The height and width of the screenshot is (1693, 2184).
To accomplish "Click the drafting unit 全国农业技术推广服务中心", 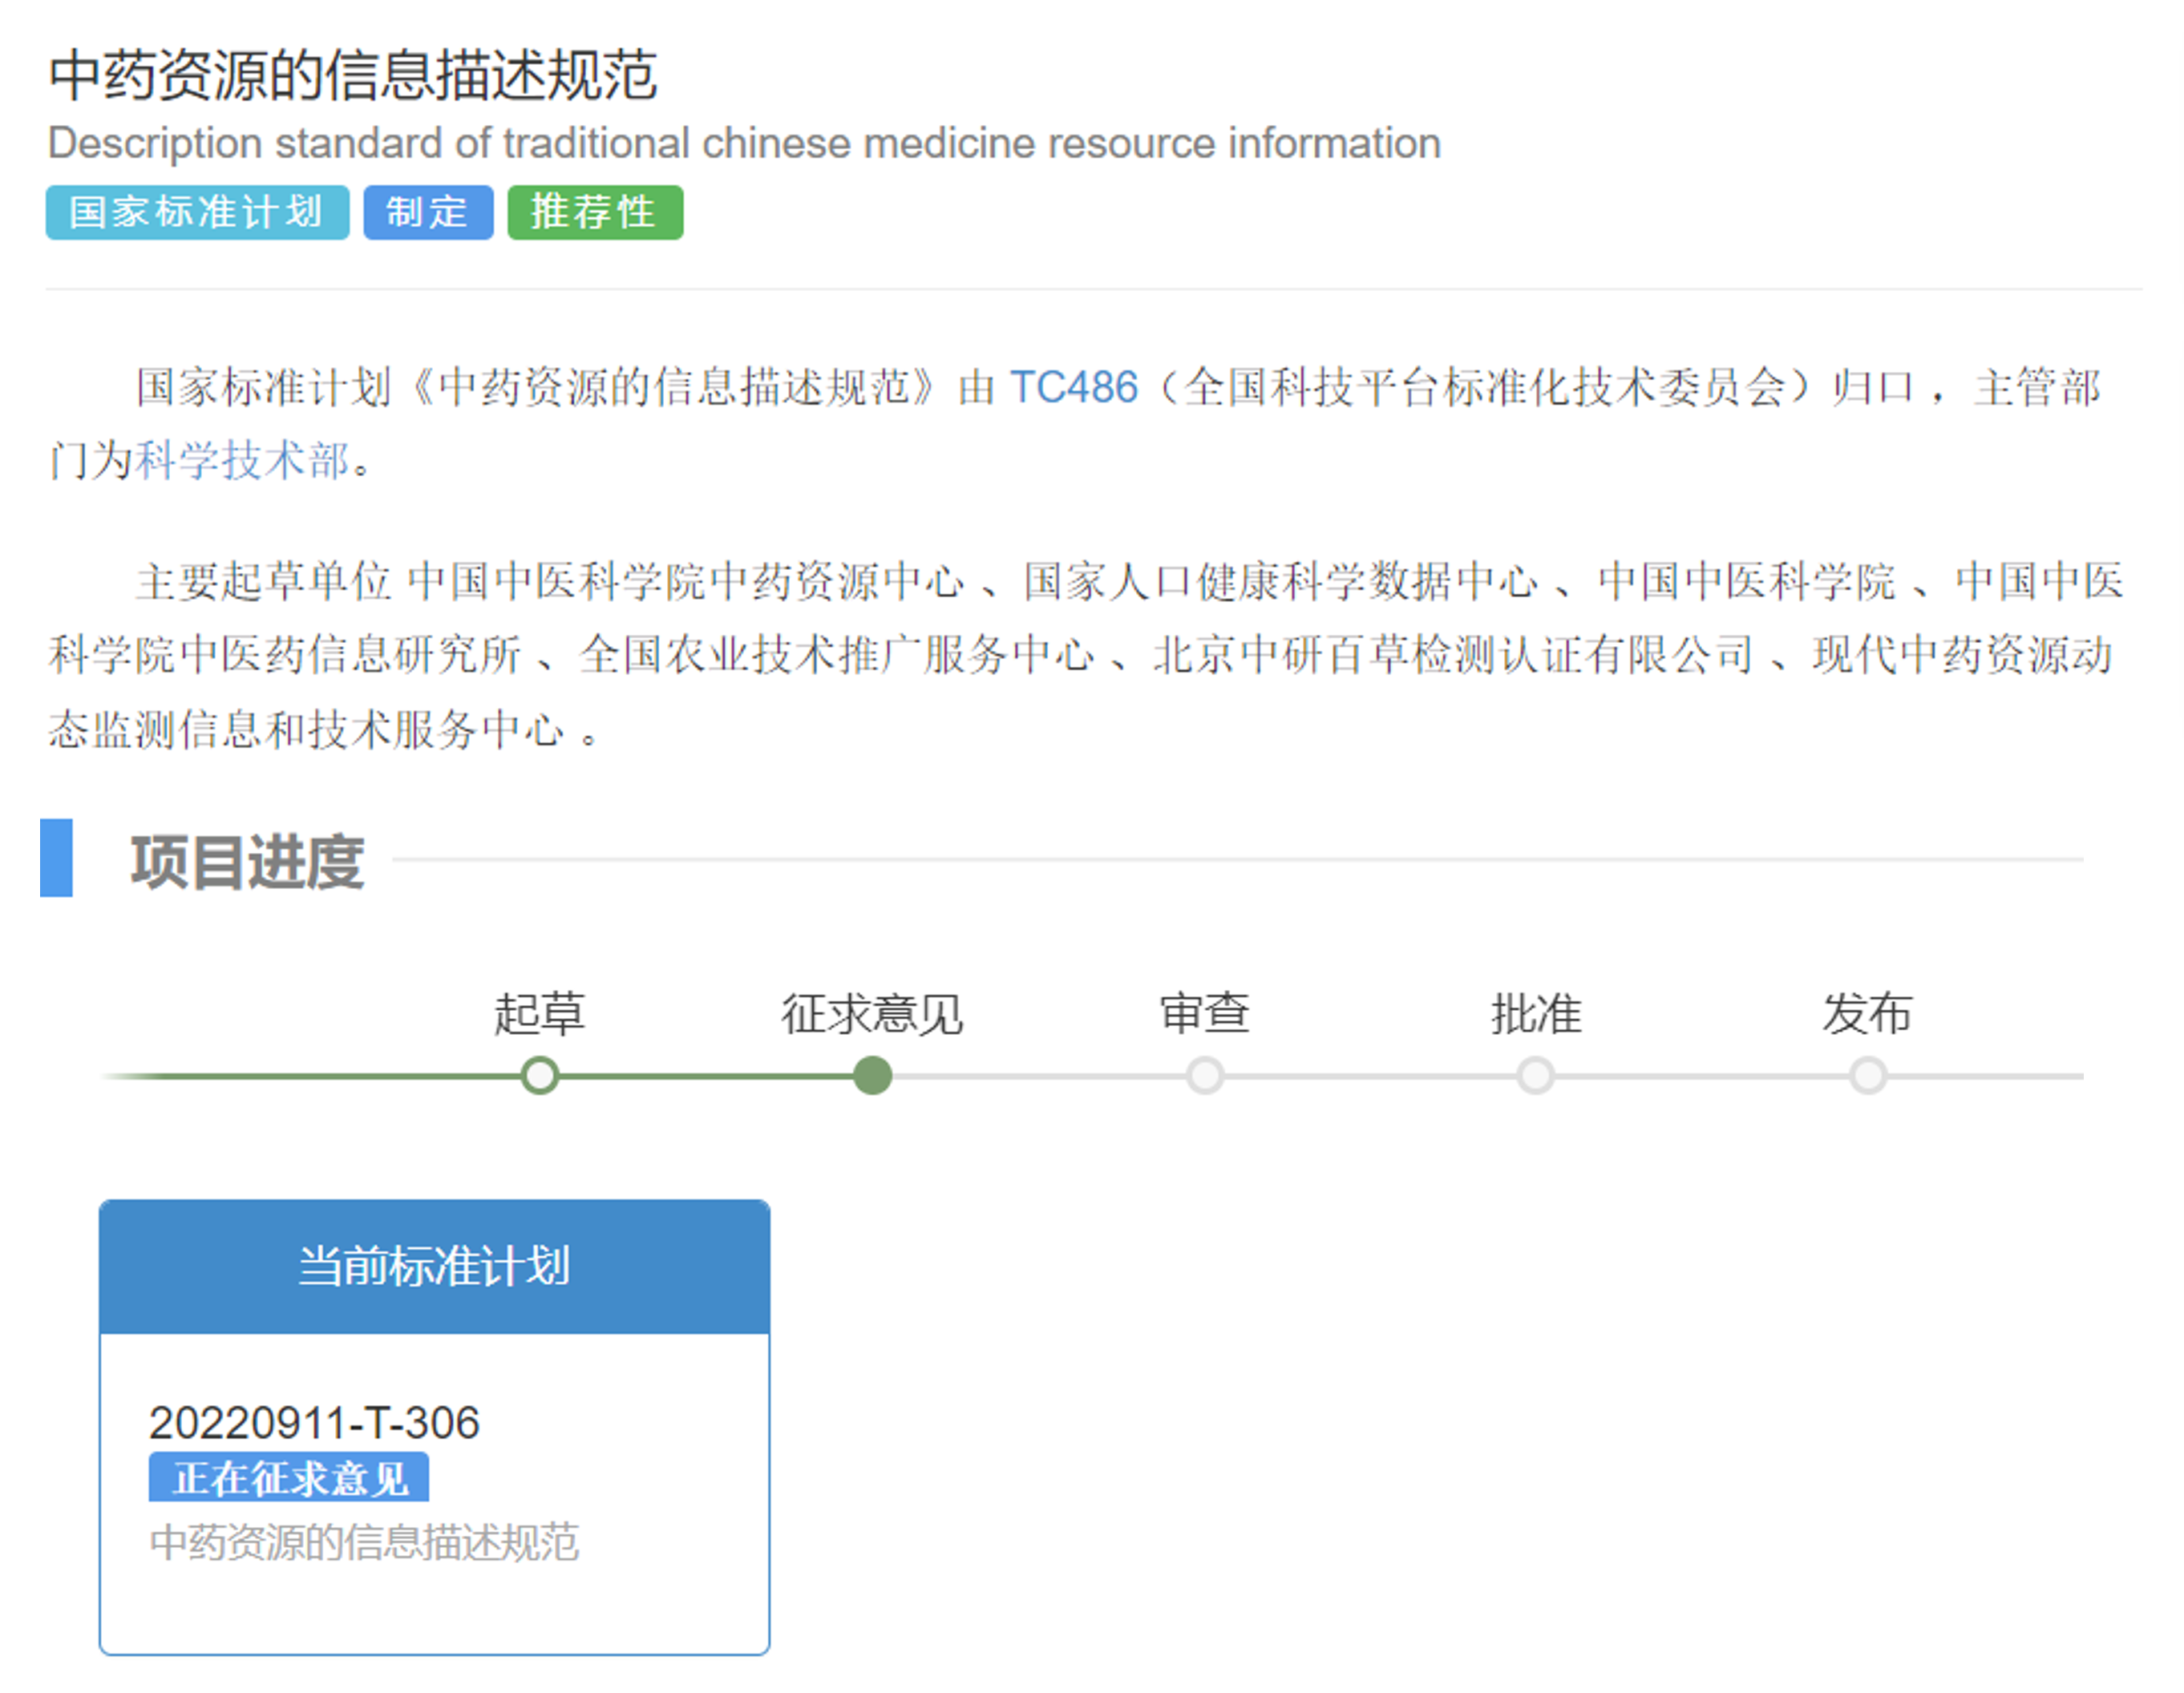I will click(x=836, y=654).
